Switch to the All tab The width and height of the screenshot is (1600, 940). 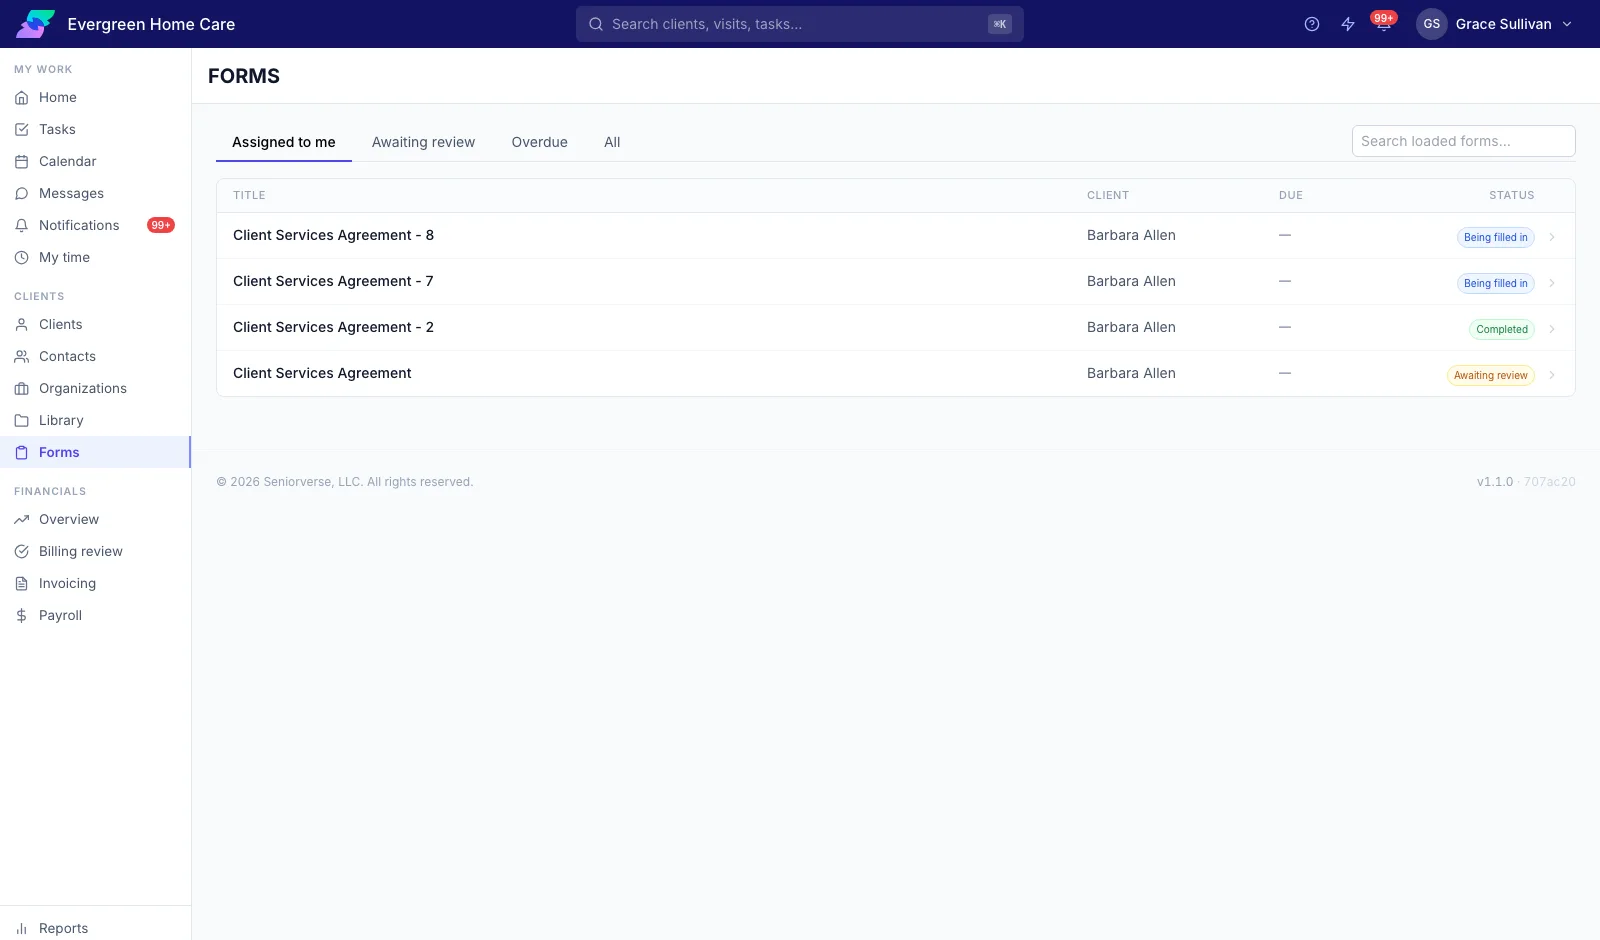(x=612, y=142)
